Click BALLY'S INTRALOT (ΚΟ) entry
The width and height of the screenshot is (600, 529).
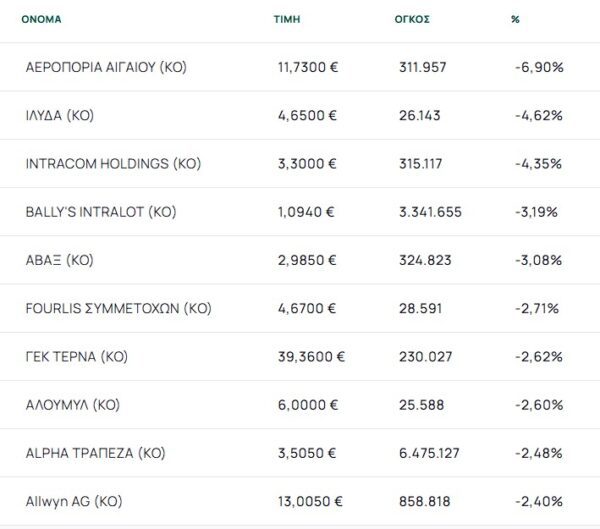(100, 212)
